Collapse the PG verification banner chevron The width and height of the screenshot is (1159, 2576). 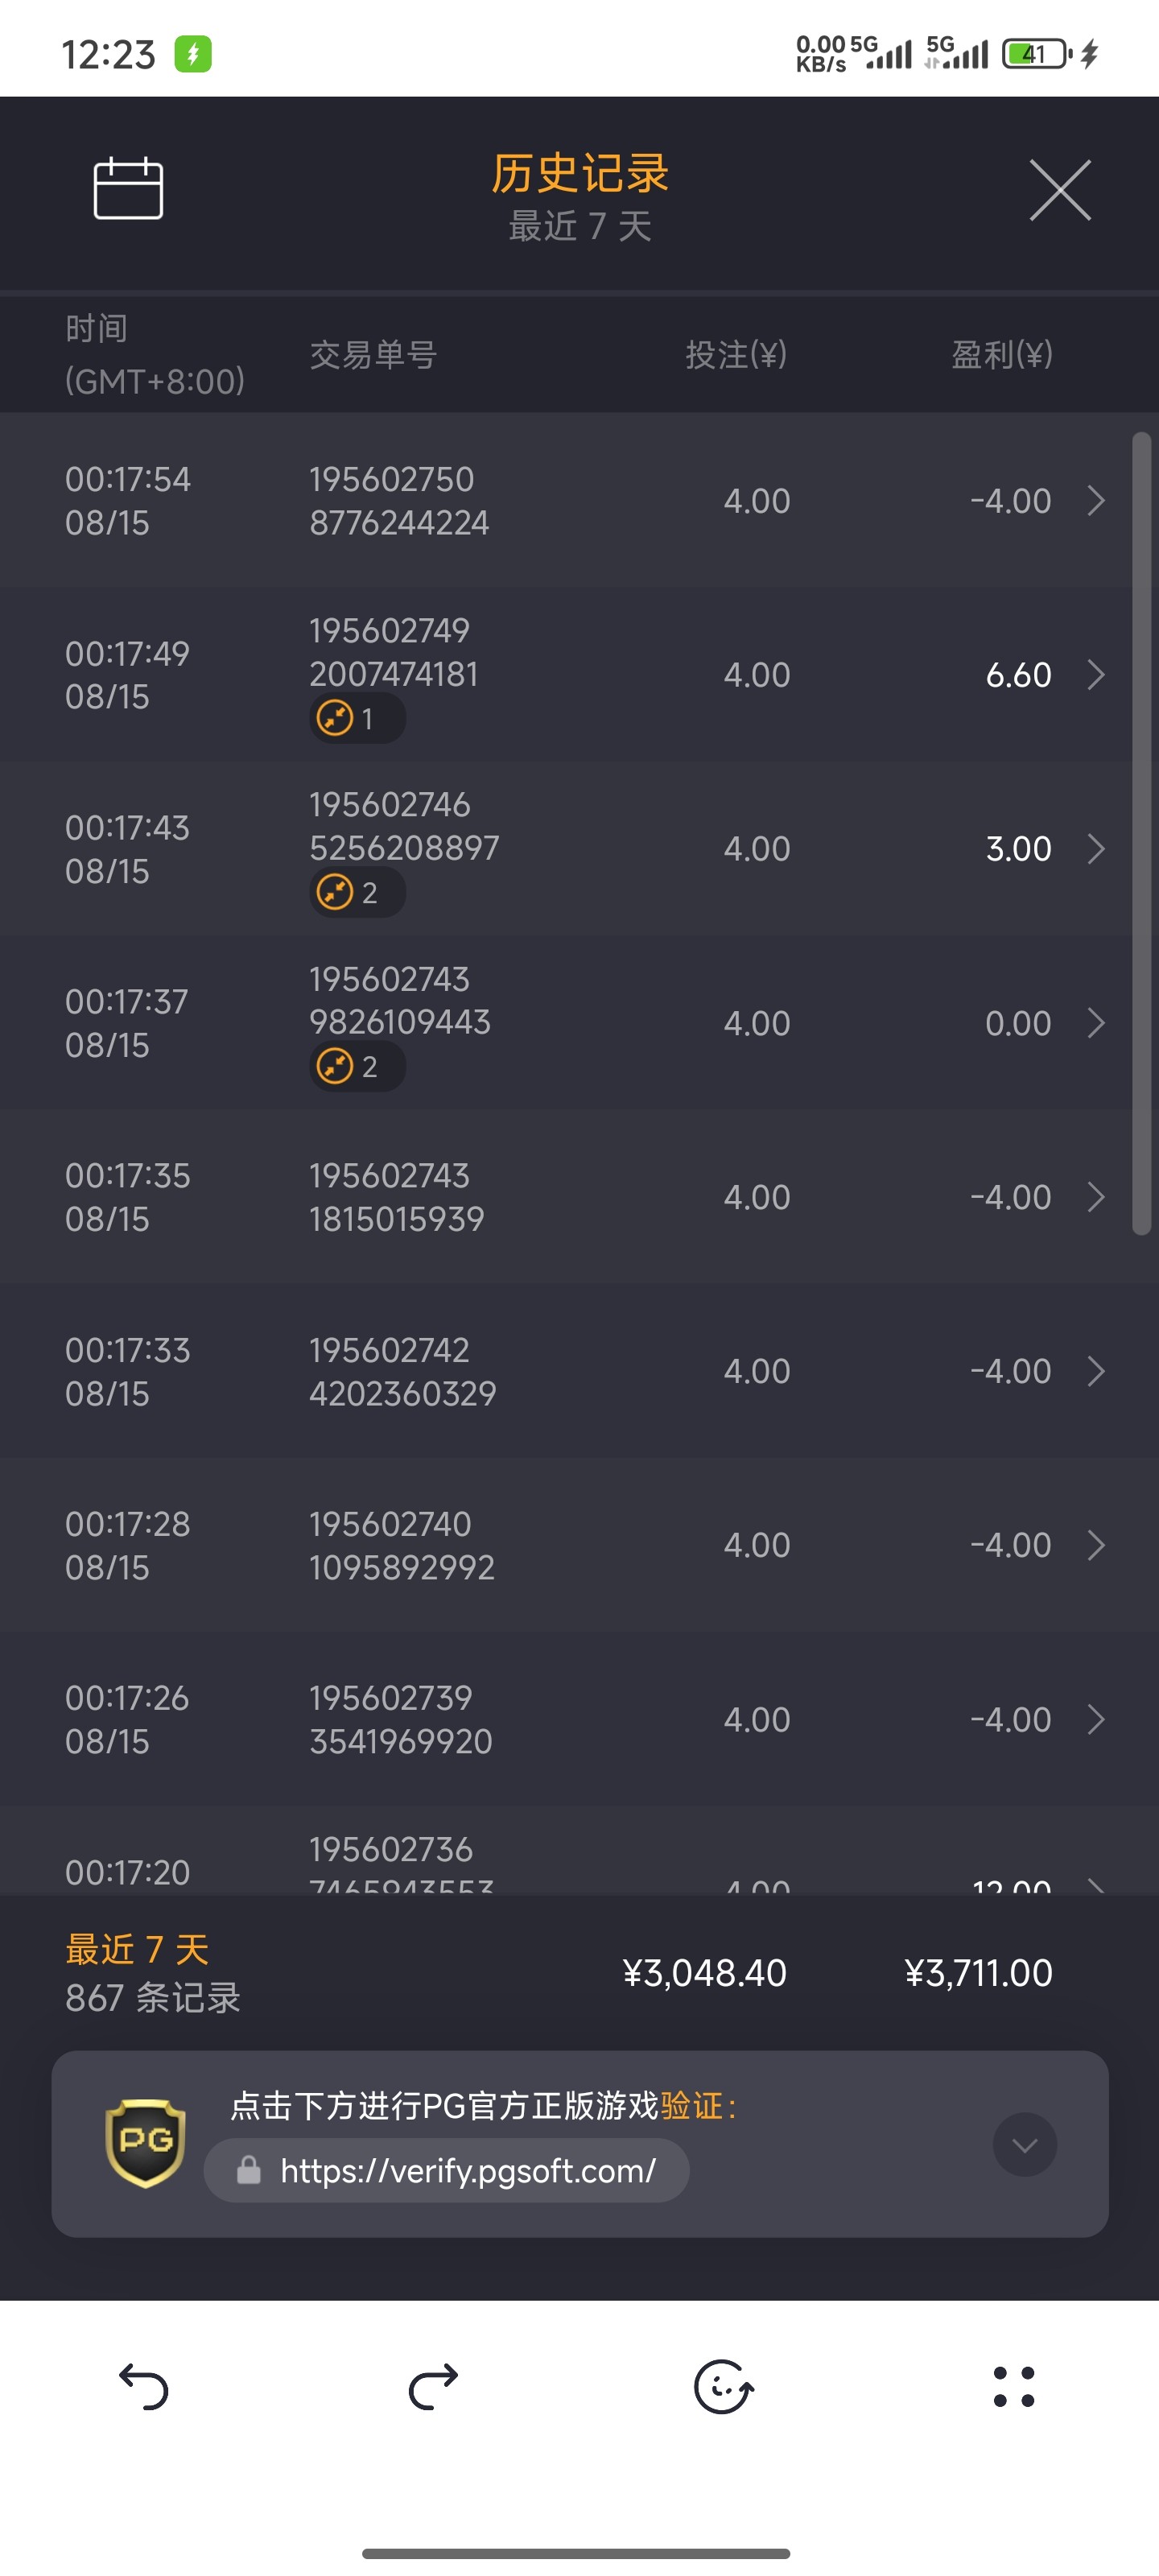[1024, 2145]
